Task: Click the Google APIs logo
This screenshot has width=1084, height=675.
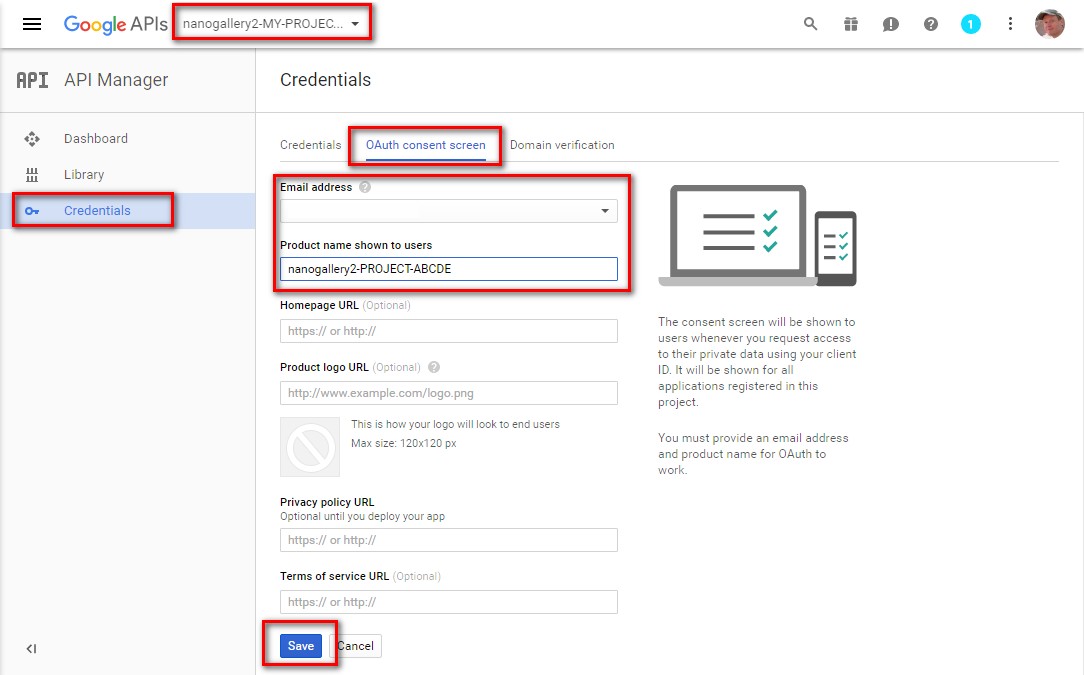Action: [x=115, y=24]
